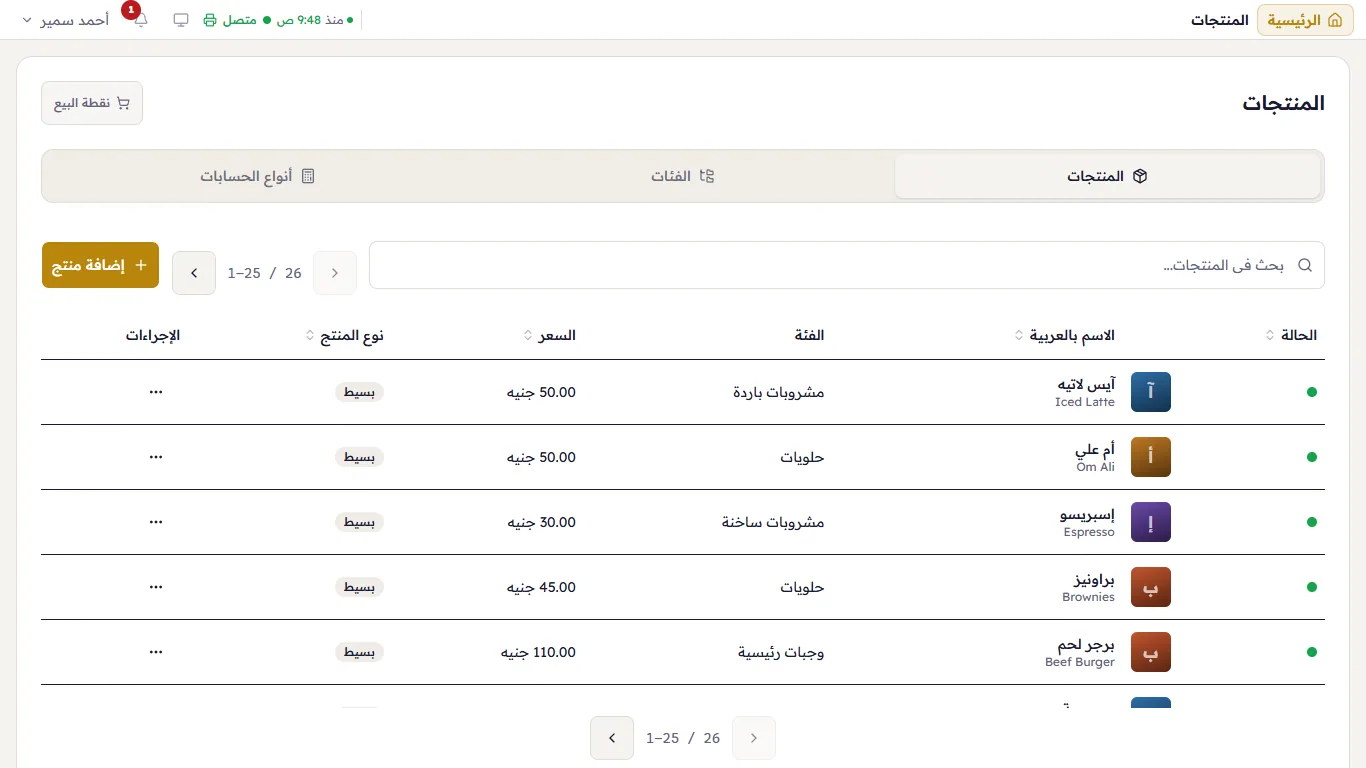This screenshot has width=1366, height=768.
Task: Switch to the الفئات tab
Action: click(x=683, y=176)
